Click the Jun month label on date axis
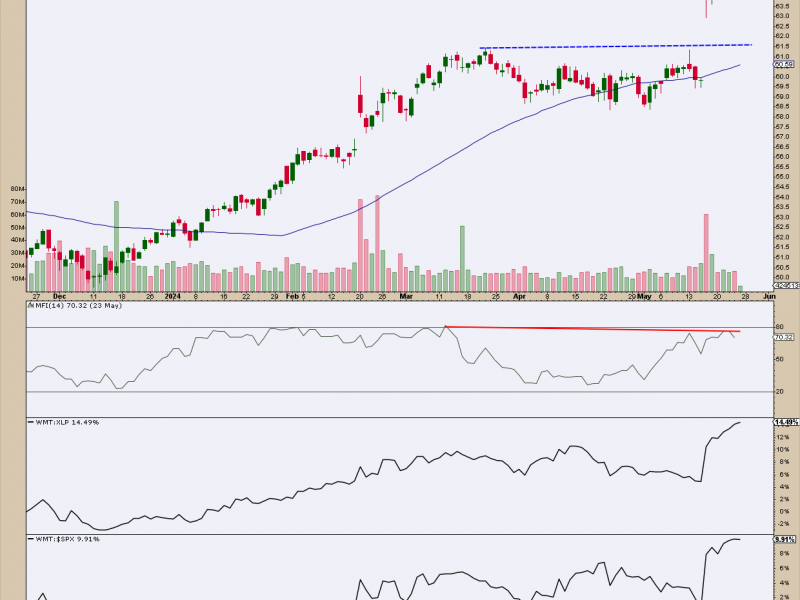This screenshot has width=800, height=600. coord(769,296)
